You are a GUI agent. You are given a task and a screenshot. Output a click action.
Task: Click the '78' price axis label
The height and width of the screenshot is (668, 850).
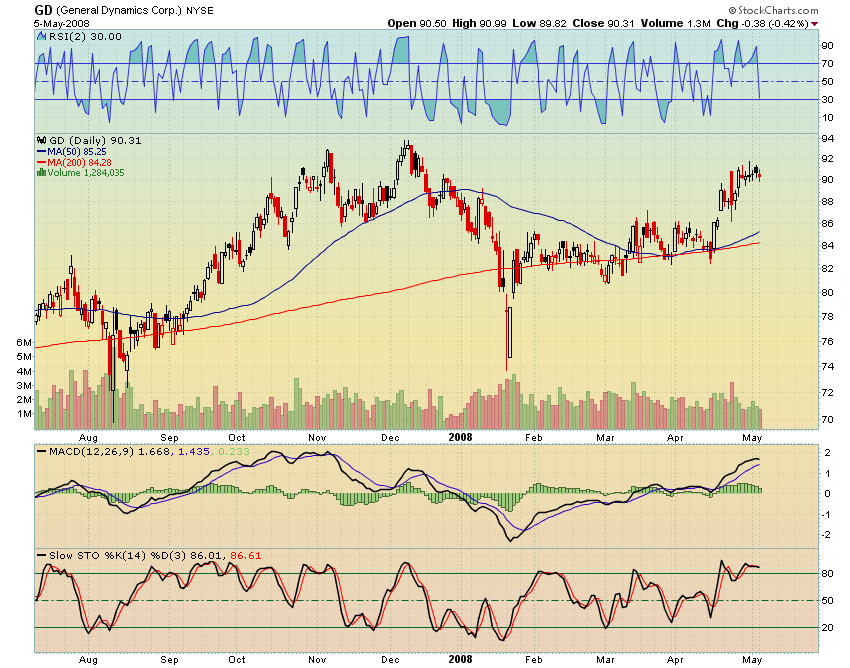(x=827, y=316)
